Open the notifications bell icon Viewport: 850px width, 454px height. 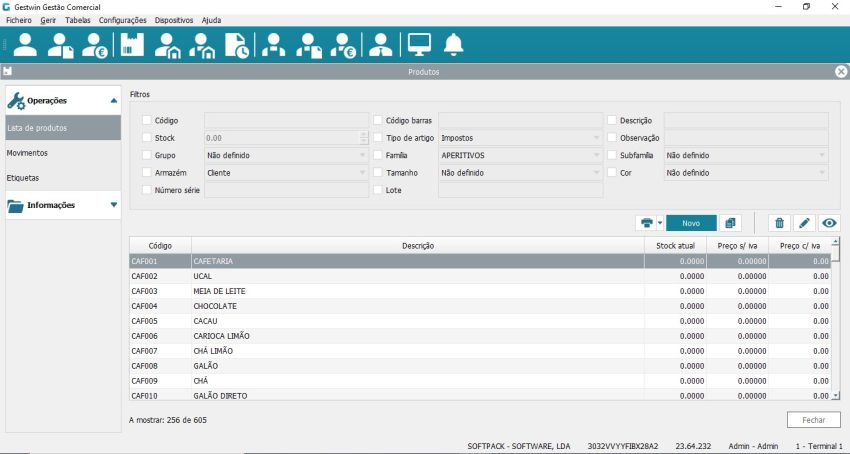454,45
